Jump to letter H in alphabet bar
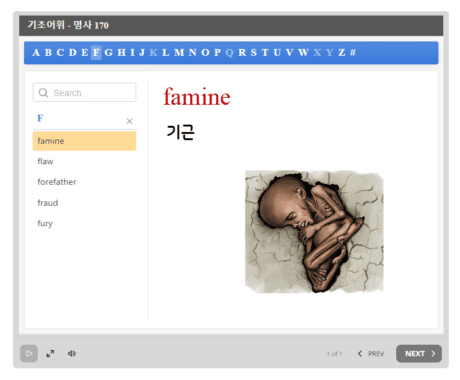This screenshot has width=460, height=380. 121,53
